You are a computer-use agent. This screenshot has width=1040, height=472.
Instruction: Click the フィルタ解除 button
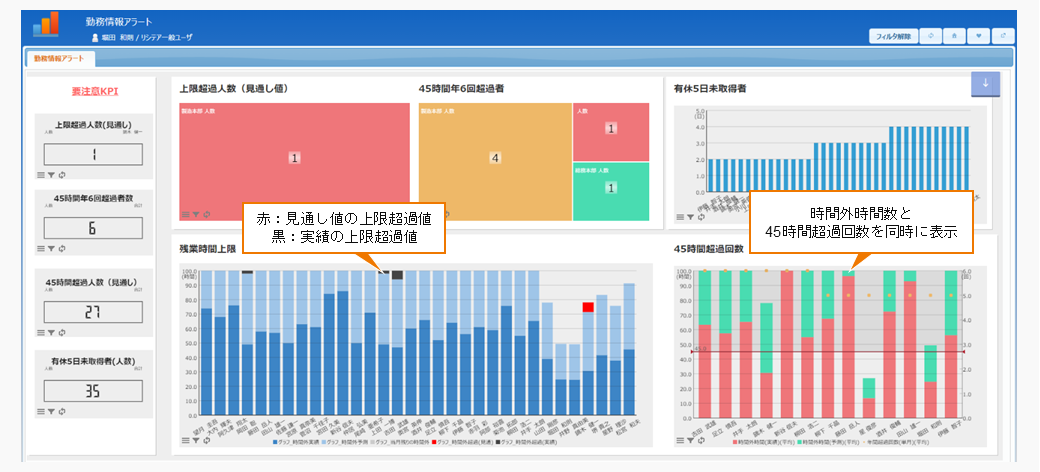point(892,35)
